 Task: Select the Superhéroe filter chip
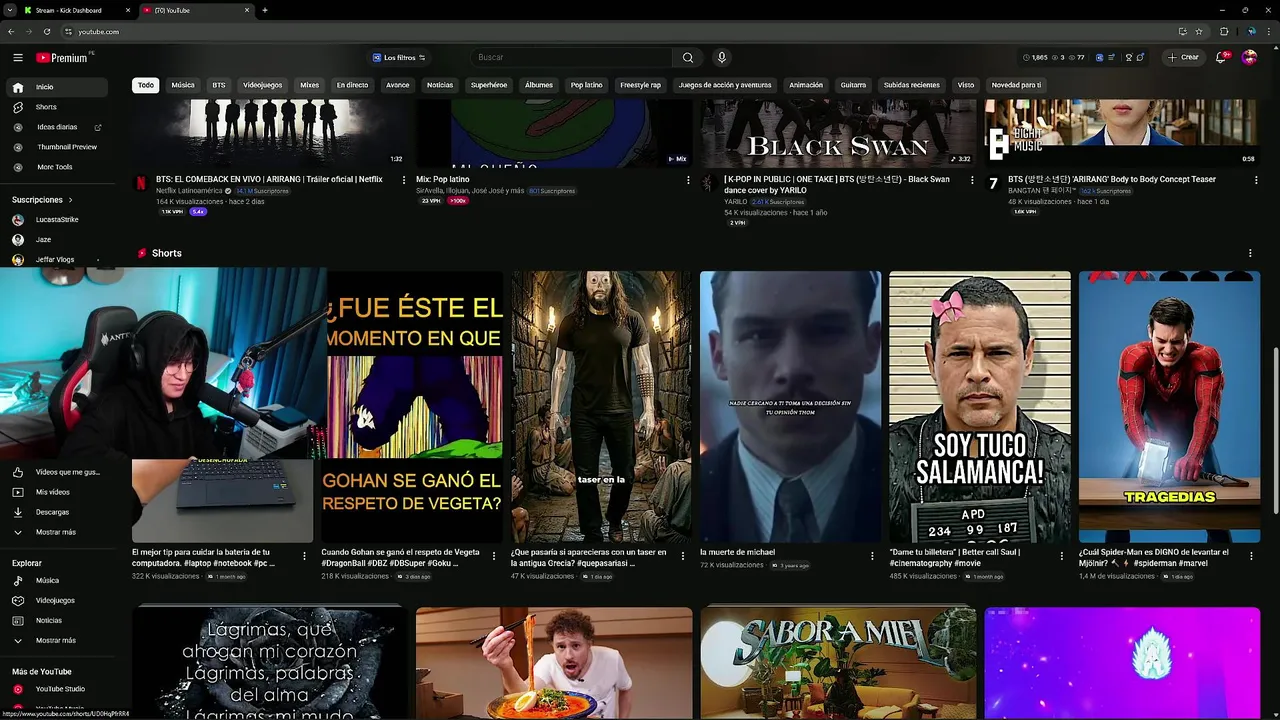489,85
